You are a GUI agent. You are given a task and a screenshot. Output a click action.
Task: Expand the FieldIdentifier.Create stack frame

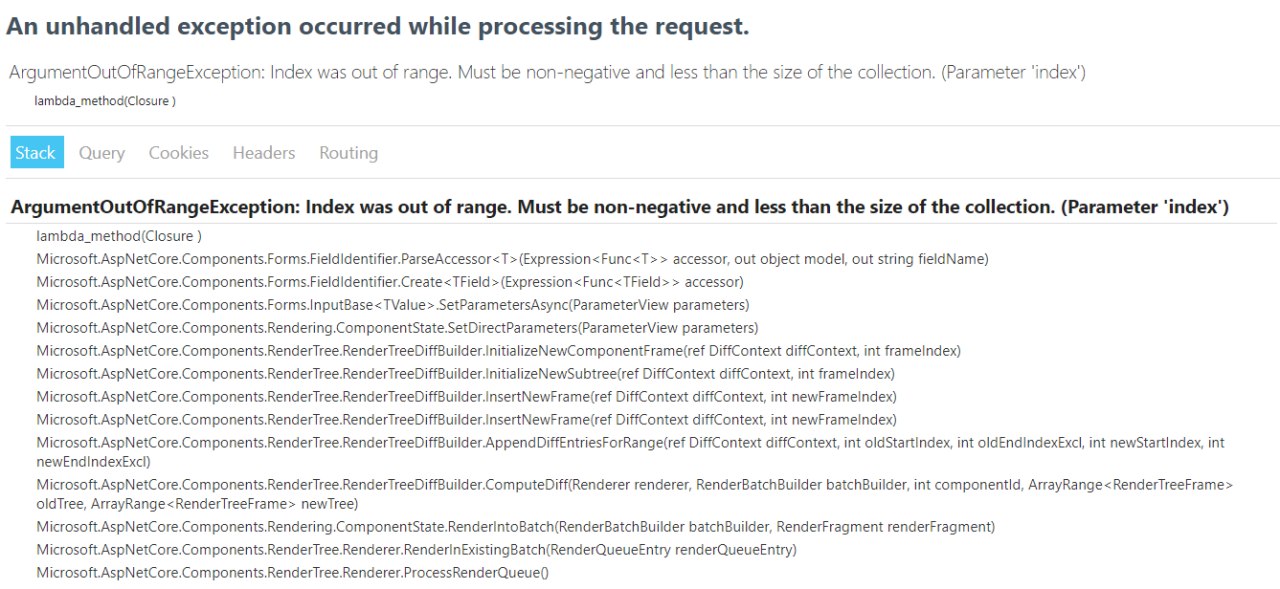[x=390, y=282]
